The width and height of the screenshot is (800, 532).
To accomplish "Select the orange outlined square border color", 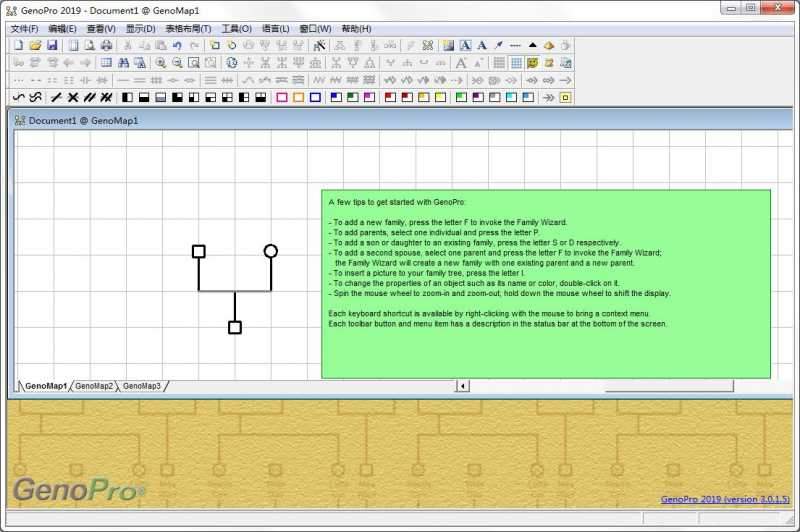I will coord(299,98).
